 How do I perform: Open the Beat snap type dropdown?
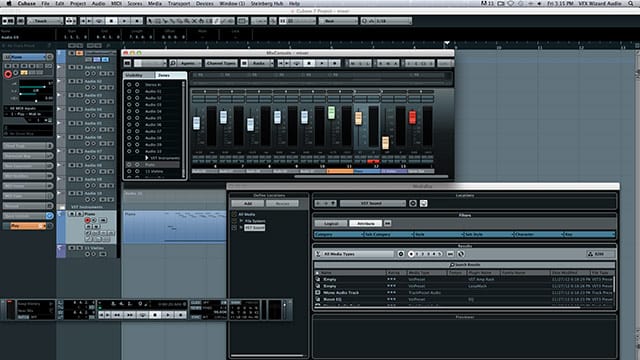(x=338, y=21)
